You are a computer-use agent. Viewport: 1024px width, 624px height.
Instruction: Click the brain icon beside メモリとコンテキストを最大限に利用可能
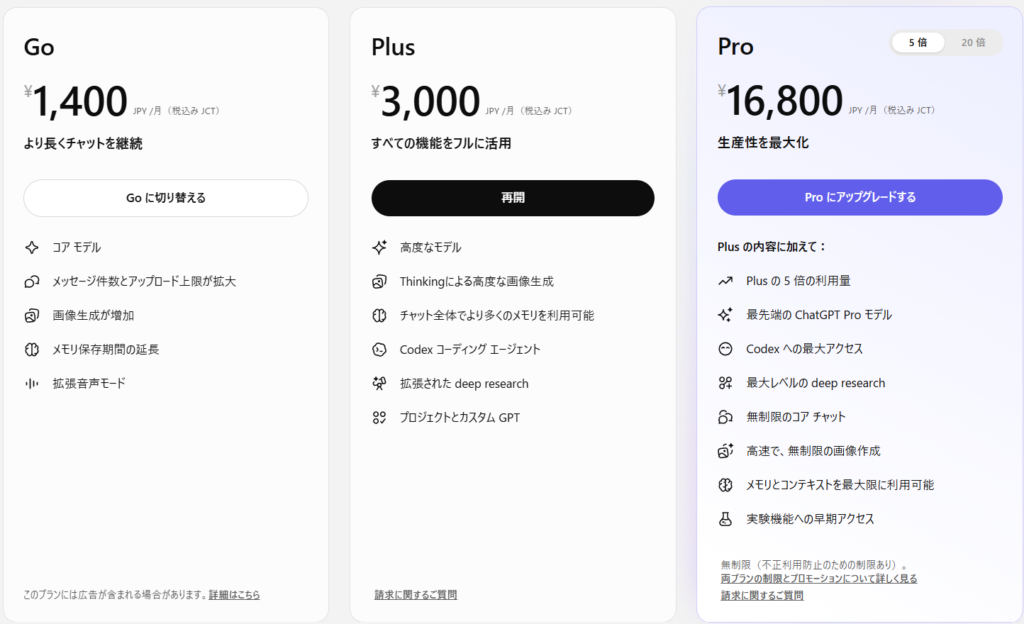click(x=726, y=485)
